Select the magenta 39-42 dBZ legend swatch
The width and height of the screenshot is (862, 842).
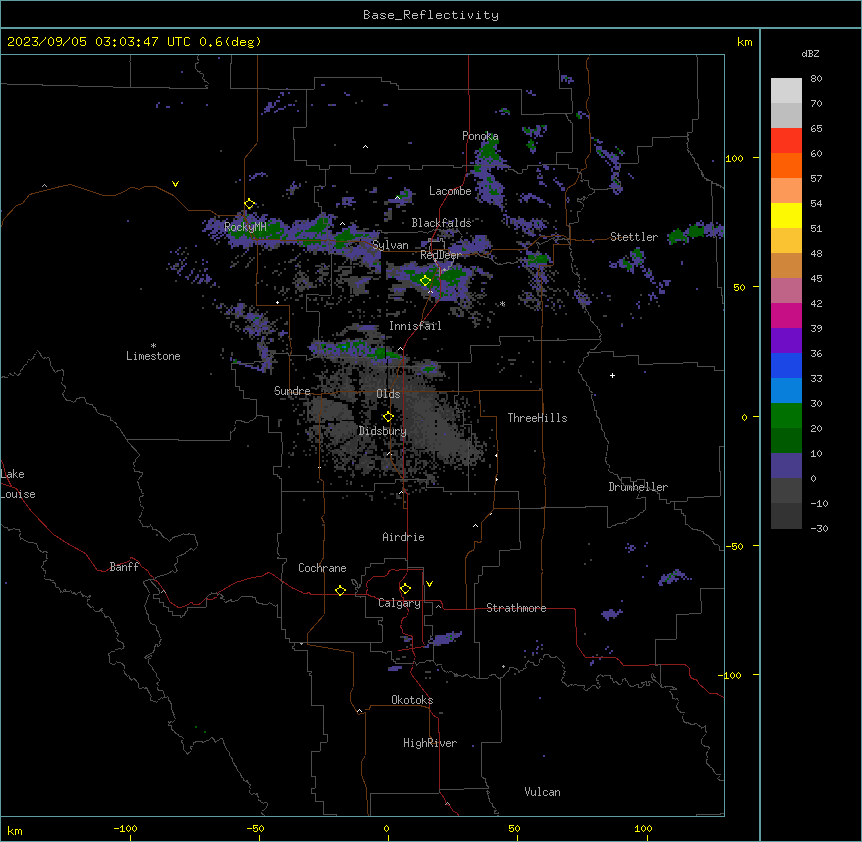786,315
